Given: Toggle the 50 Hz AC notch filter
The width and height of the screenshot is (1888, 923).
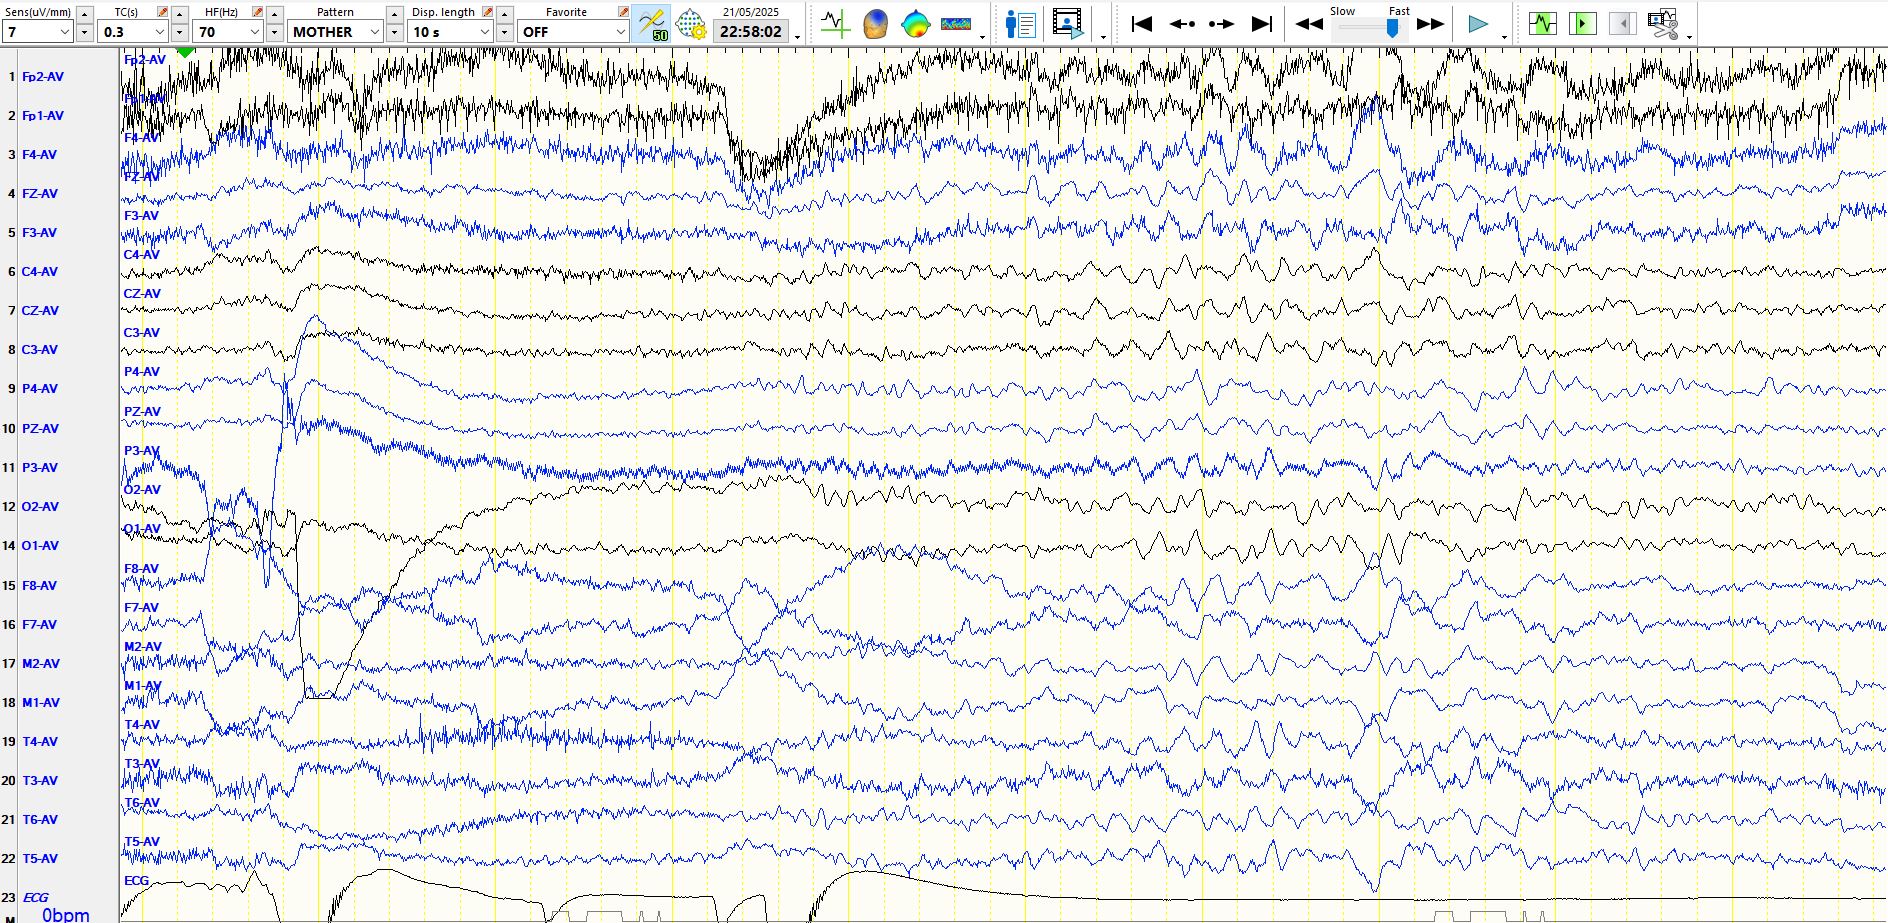Looking at the screenshot, I should [652, 24].
